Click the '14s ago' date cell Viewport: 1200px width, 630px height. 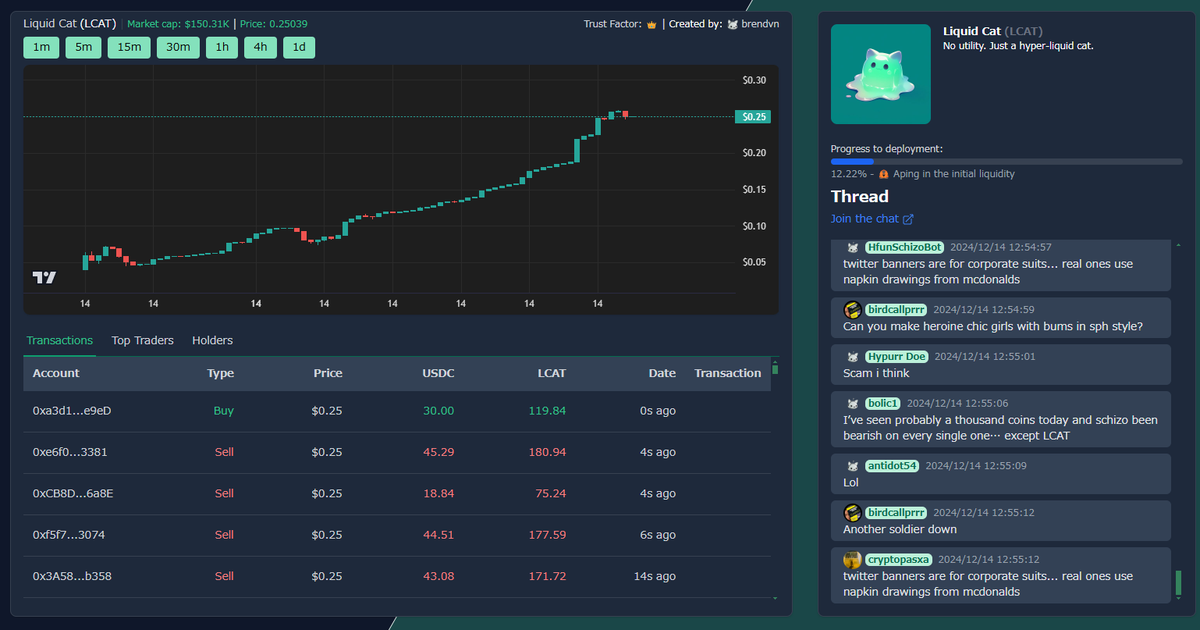pyautogui.click(x=654, y=576)
